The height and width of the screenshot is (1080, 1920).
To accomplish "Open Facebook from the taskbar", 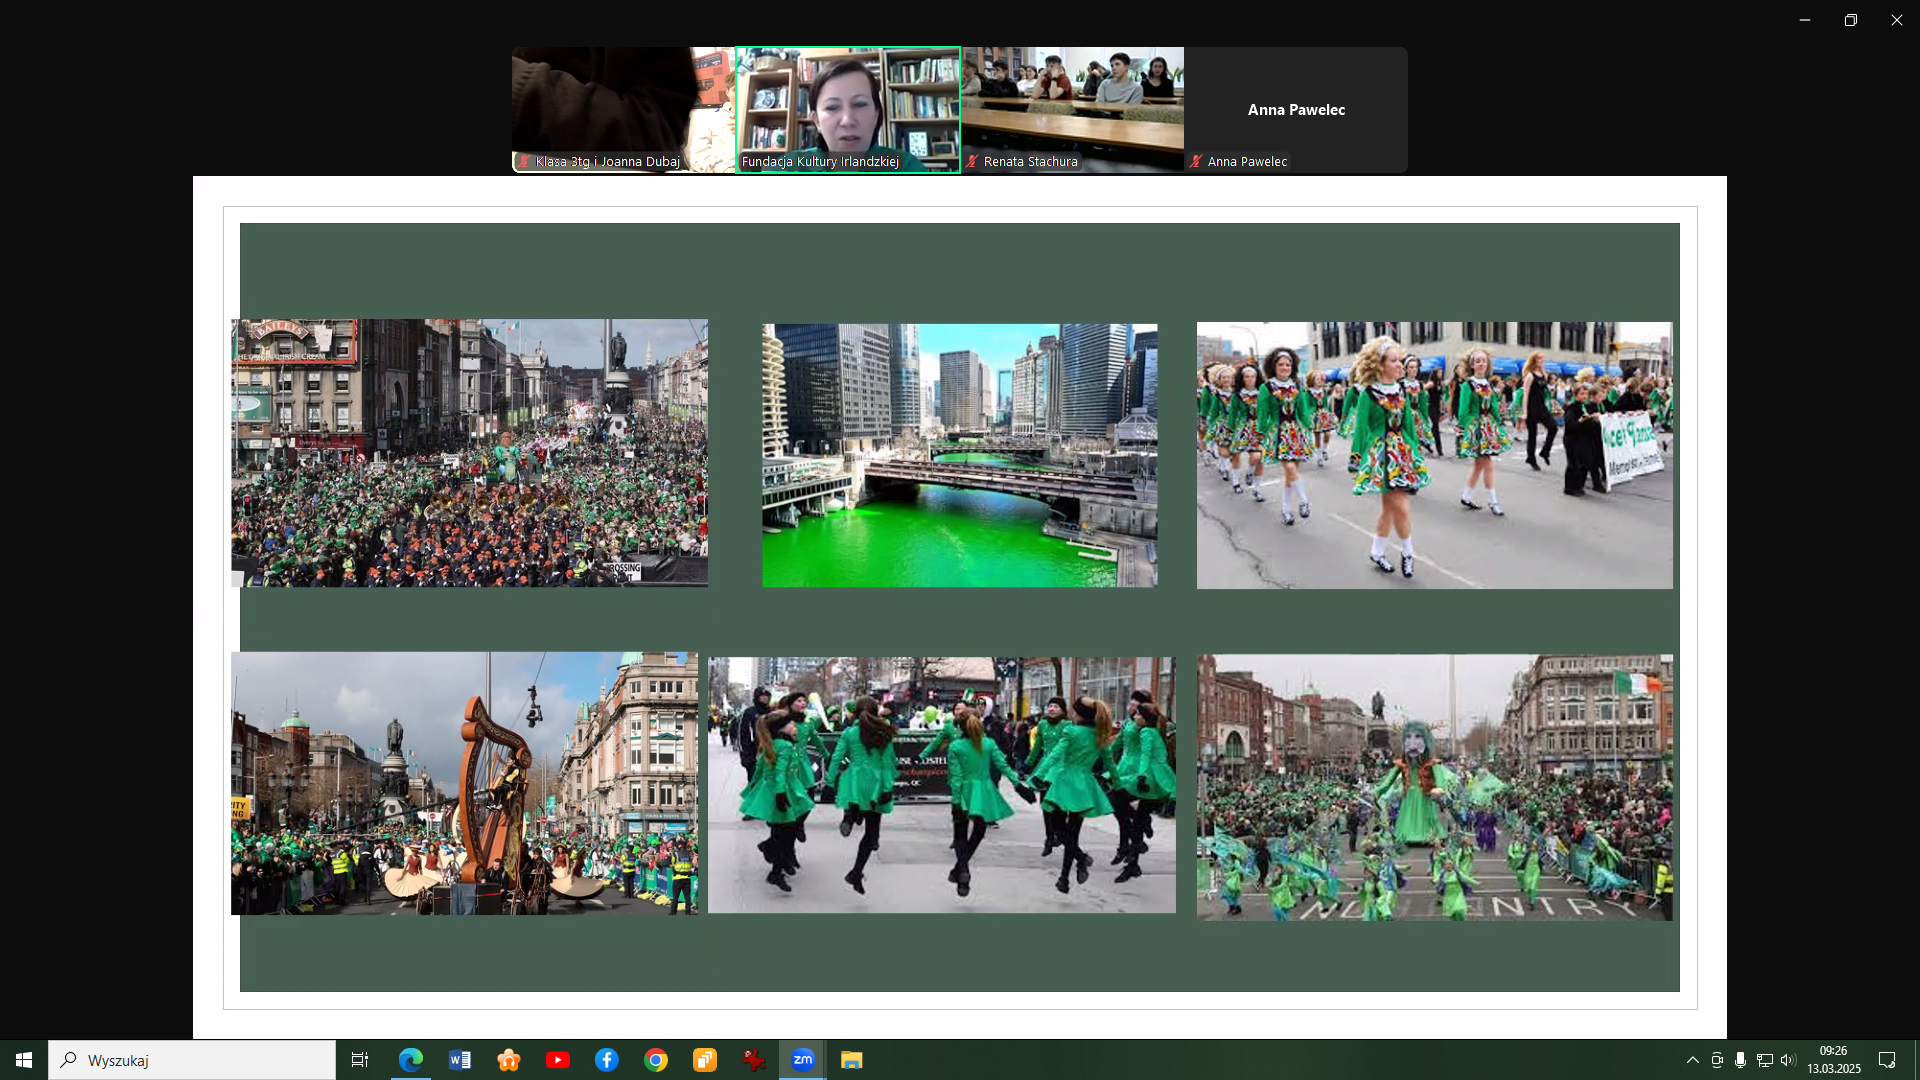I will click(607, 1060).
